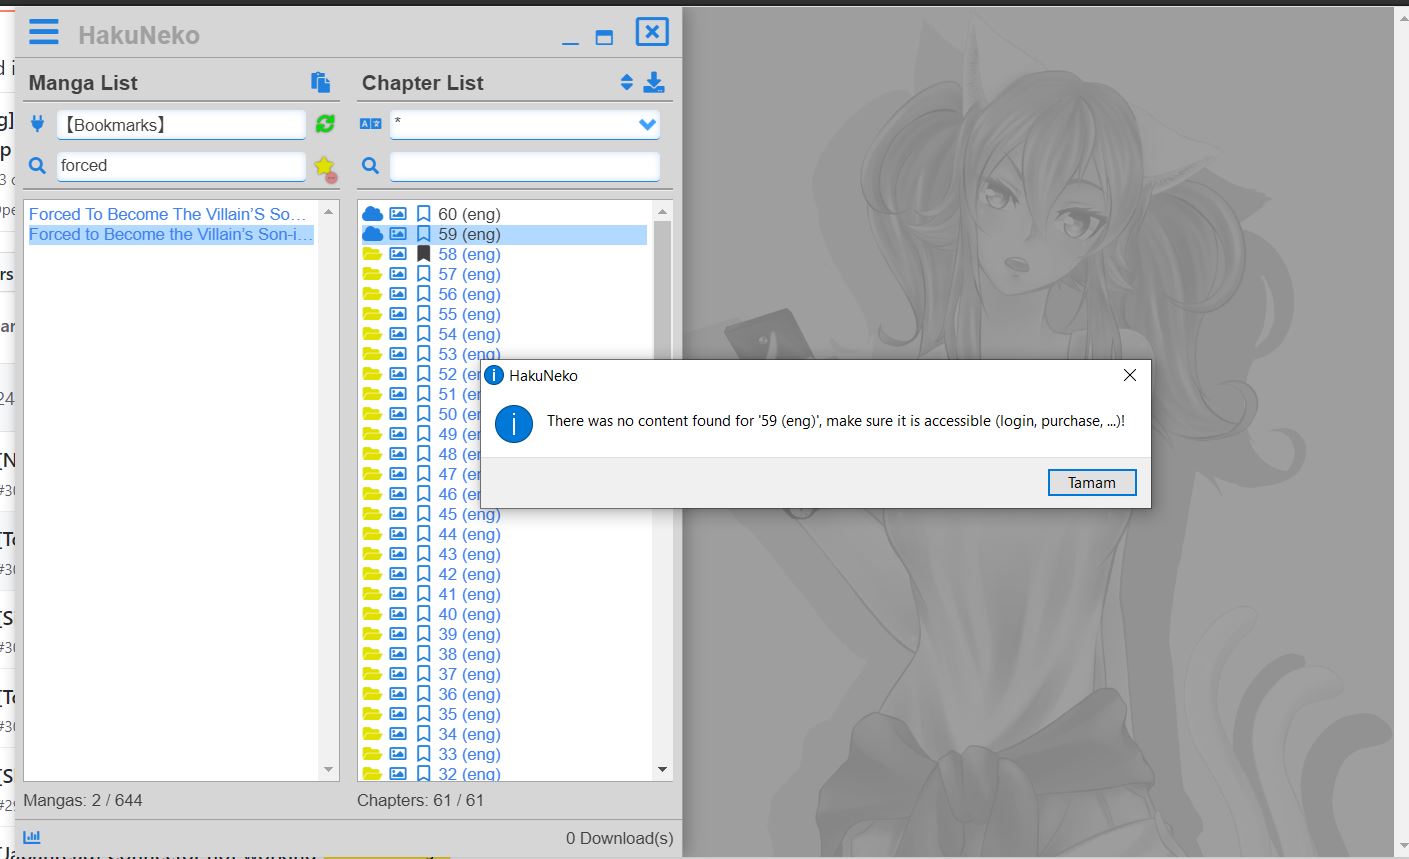This screenshot has width=1409, height=859.
Task: Click 'Mangas: 2 / 644' status text
Action: pos(83,800)
